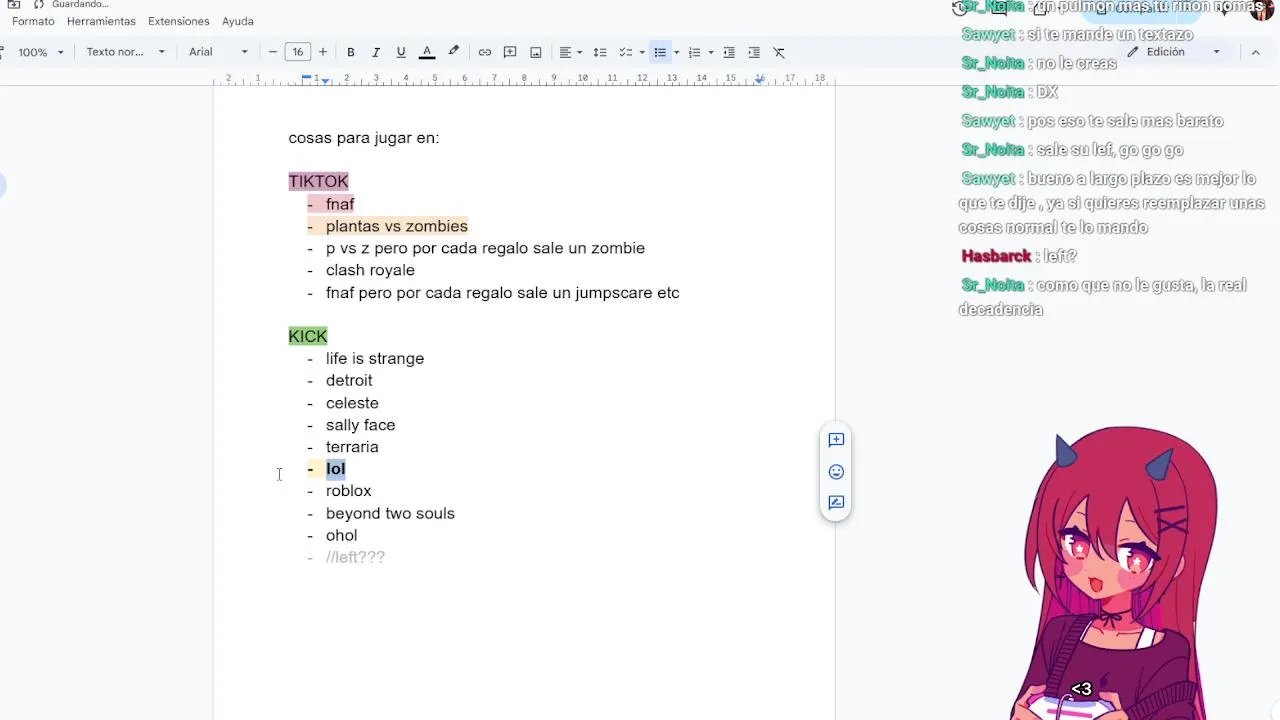Click the insert link icon
The height and width of the screenshot is (720, 1280).
[x=485, y=52]
